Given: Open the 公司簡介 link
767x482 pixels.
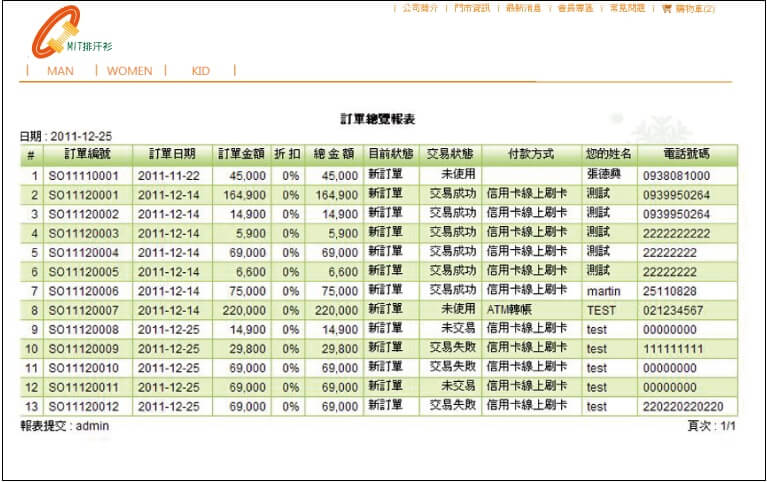Looking at the screenshot, I should click(420, 8).
